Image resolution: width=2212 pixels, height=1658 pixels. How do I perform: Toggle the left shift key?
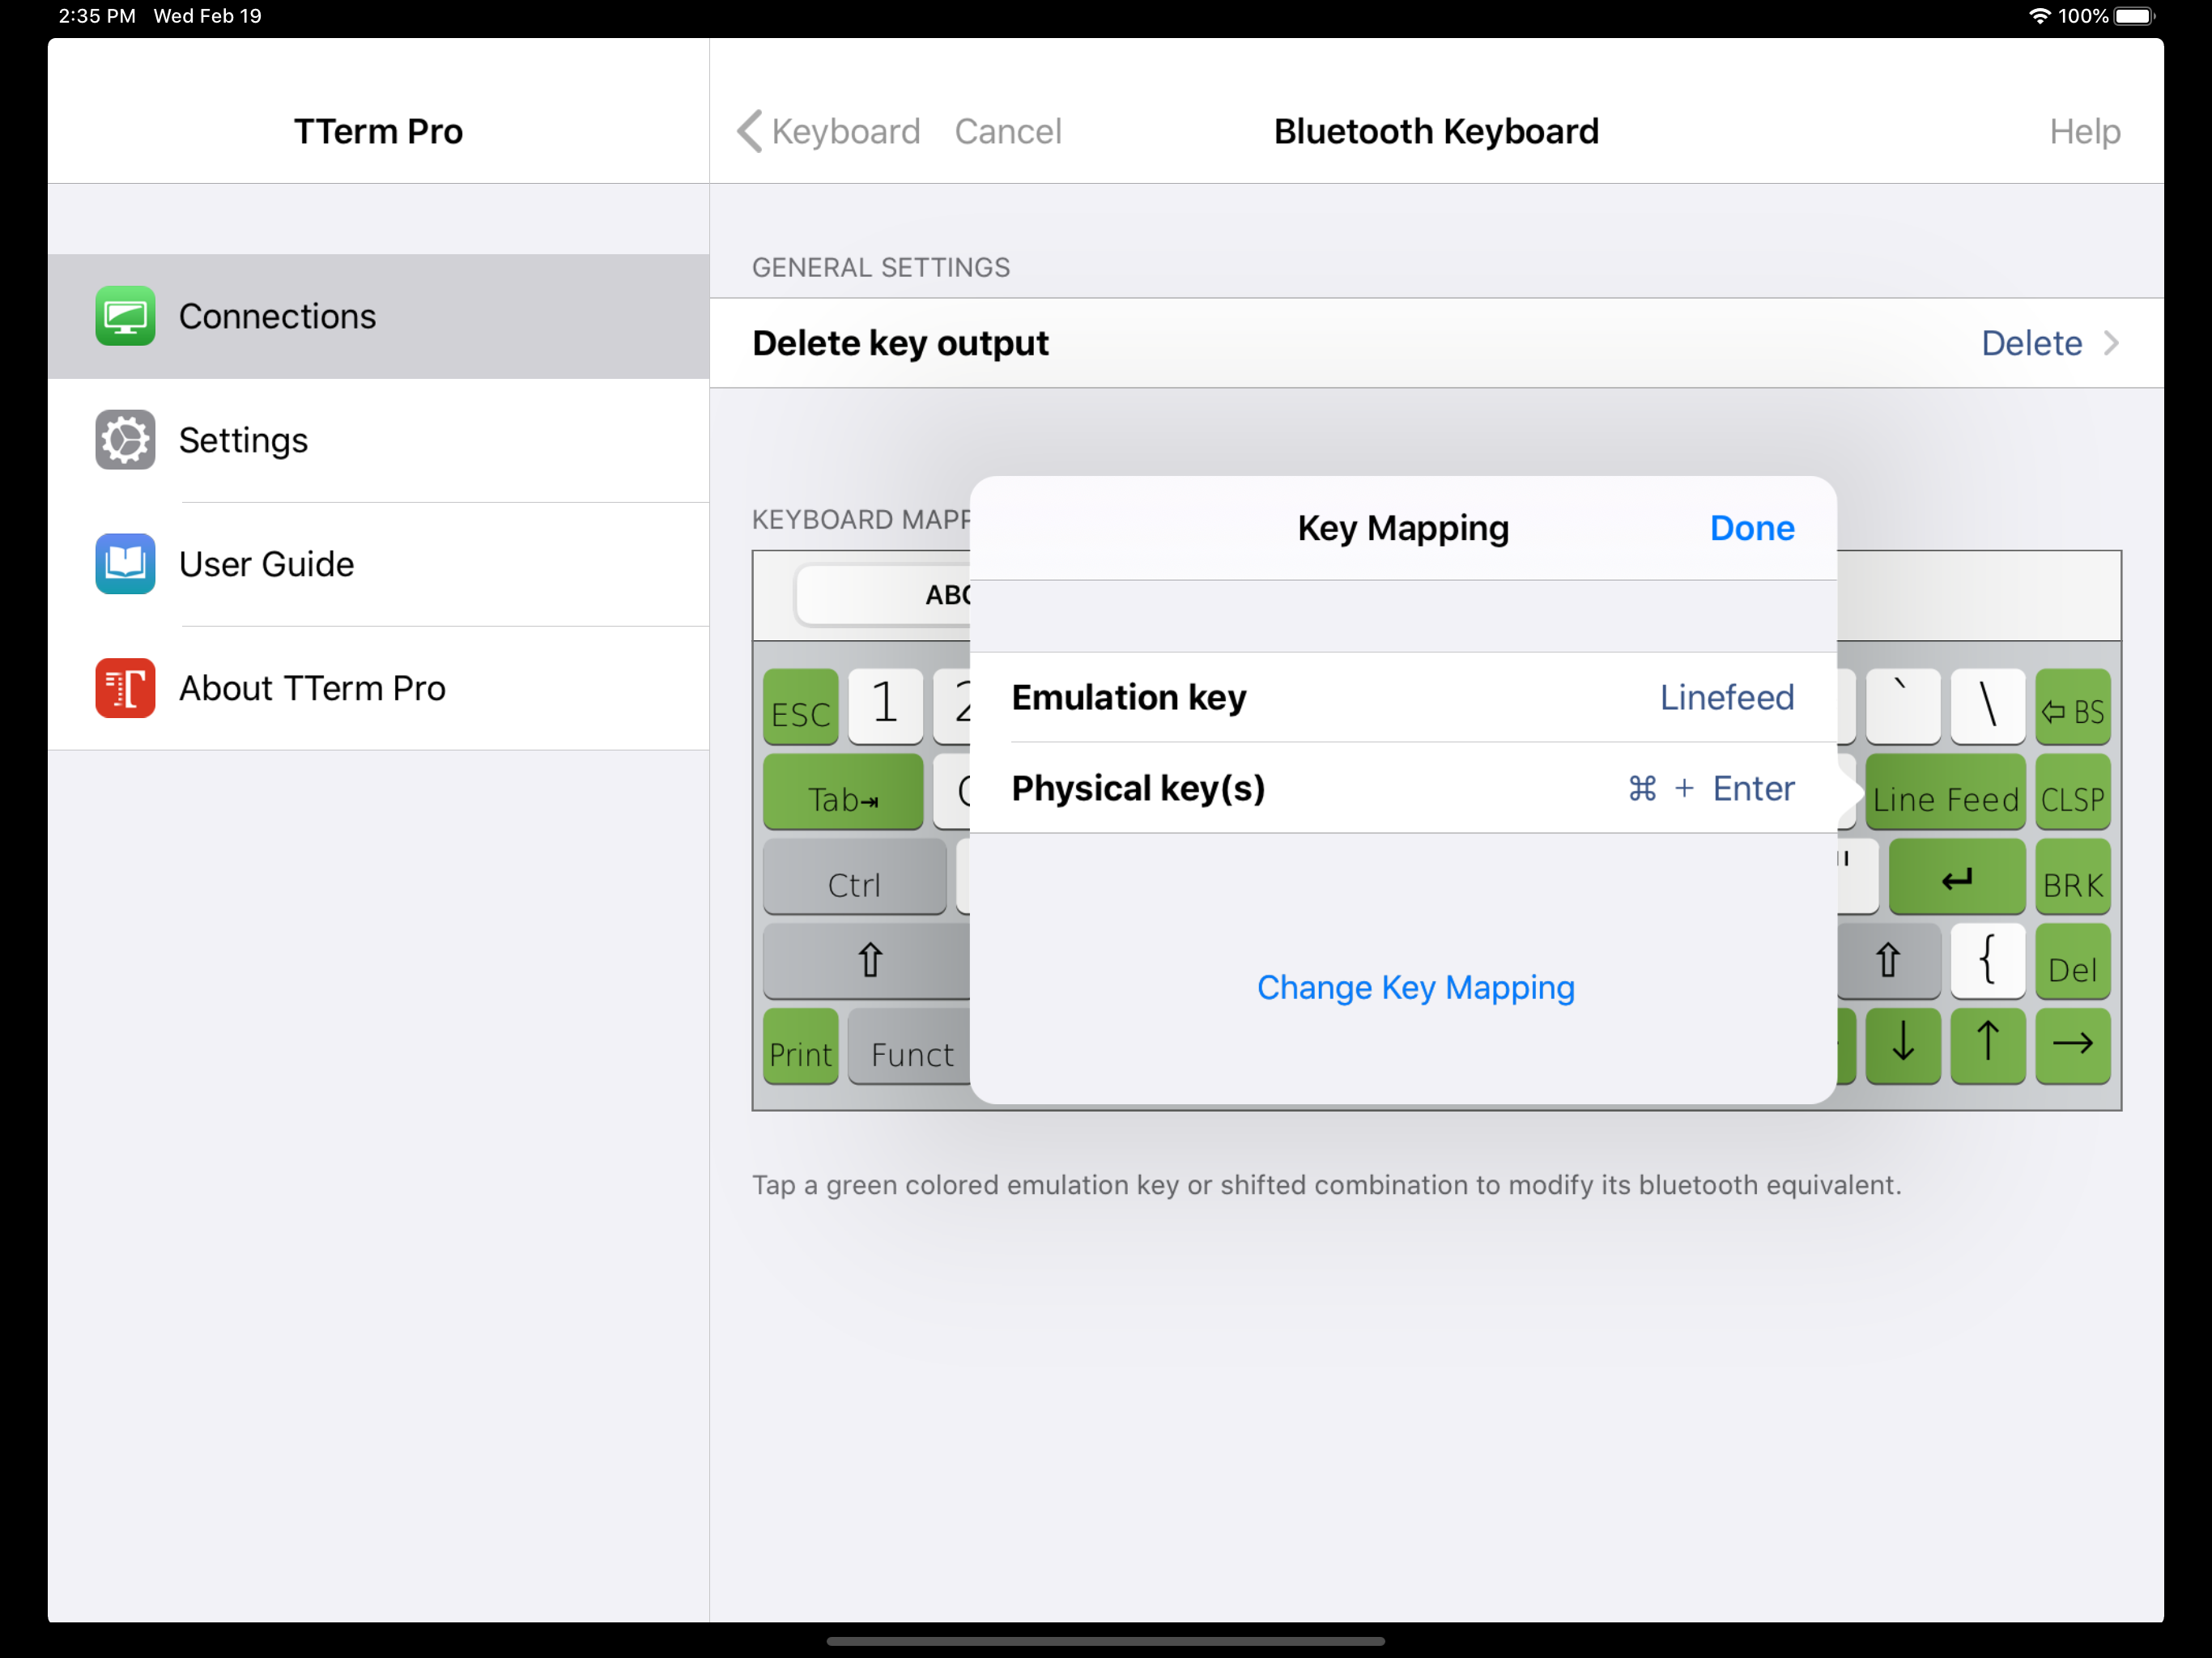coord(867,960)
